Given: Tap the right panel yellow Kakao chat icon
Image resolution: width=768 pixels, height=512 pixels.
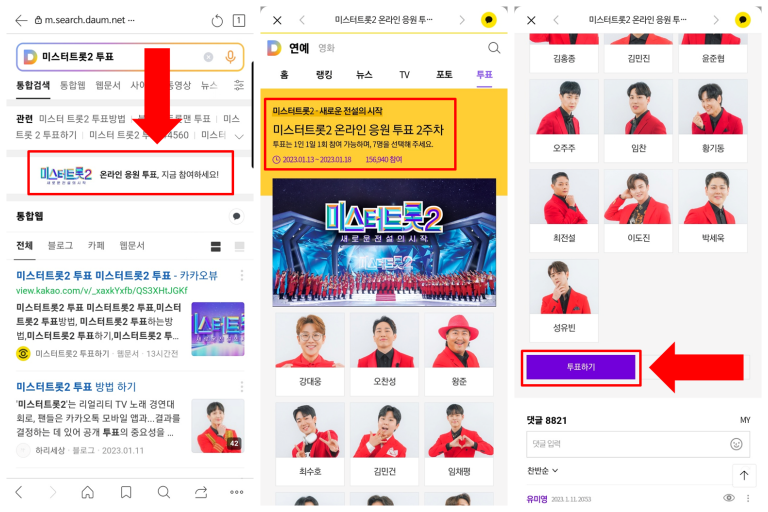Looking at the screenshot, I should [743, 20].
